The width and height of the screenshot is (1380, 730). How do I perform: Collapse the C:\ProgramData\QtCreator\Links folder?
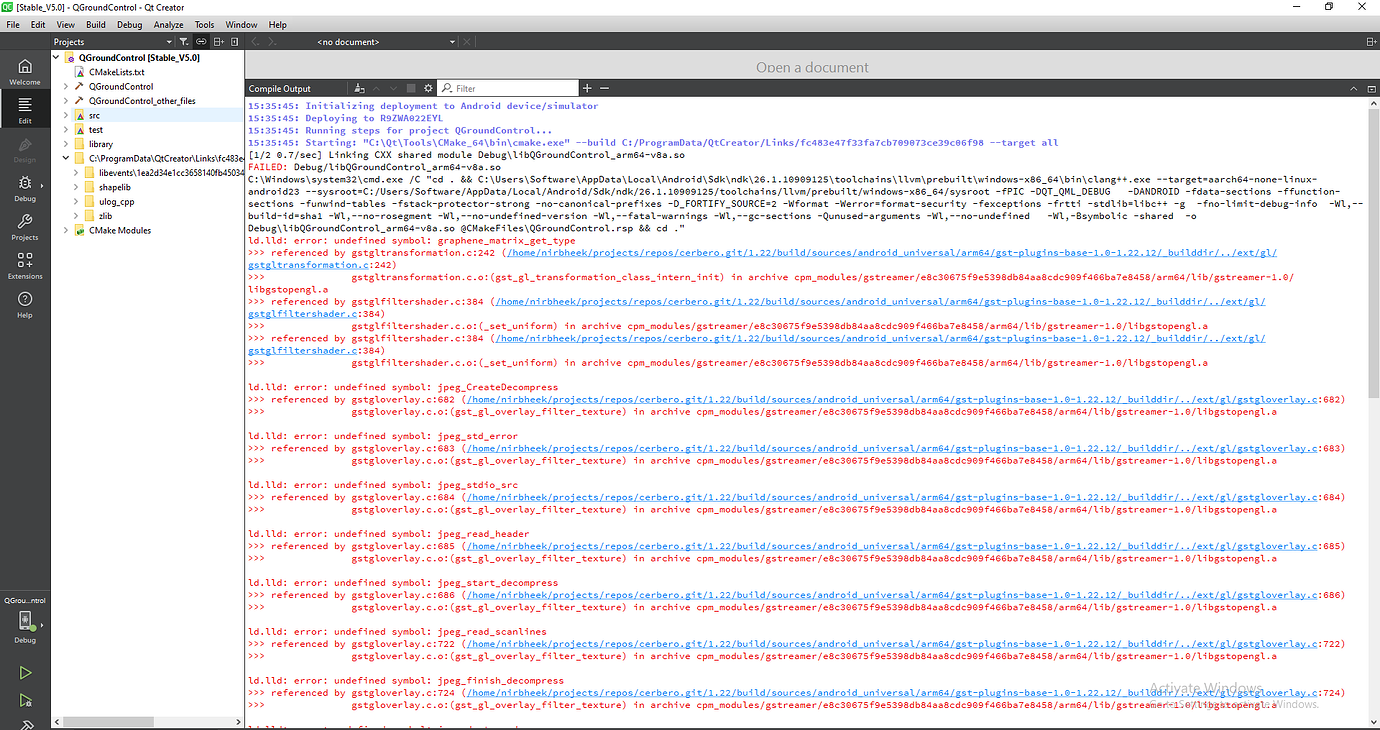(x=66, y=158)
